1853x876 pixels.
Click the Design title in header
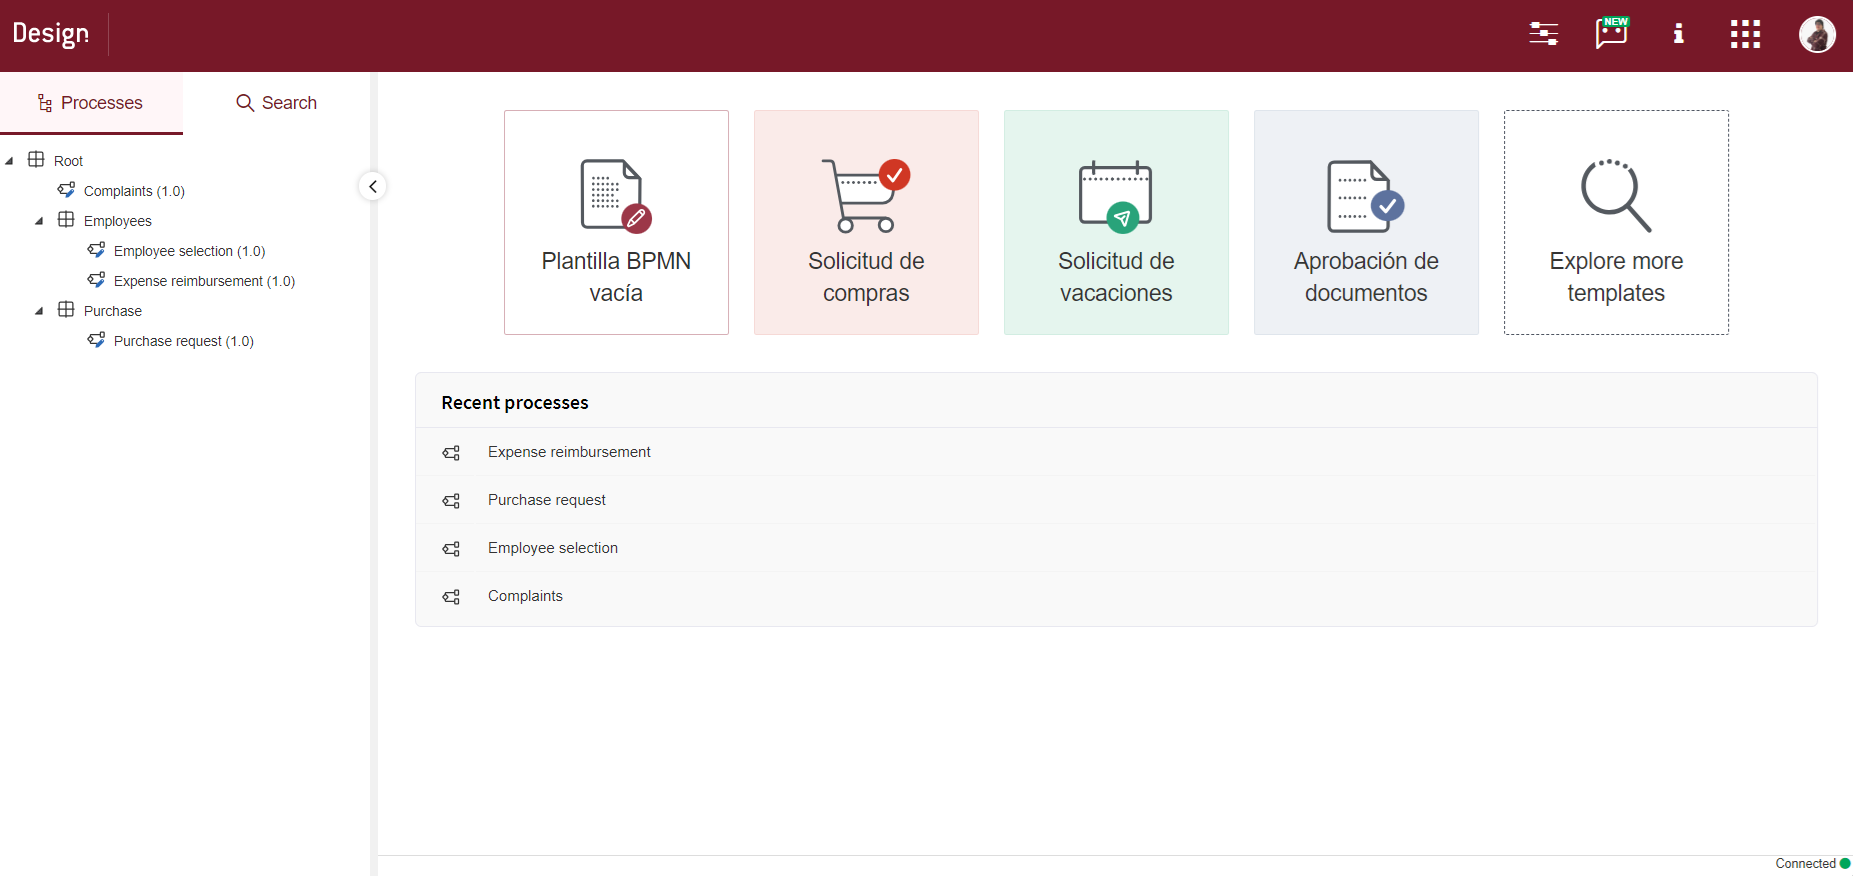[x=51, y=34]
